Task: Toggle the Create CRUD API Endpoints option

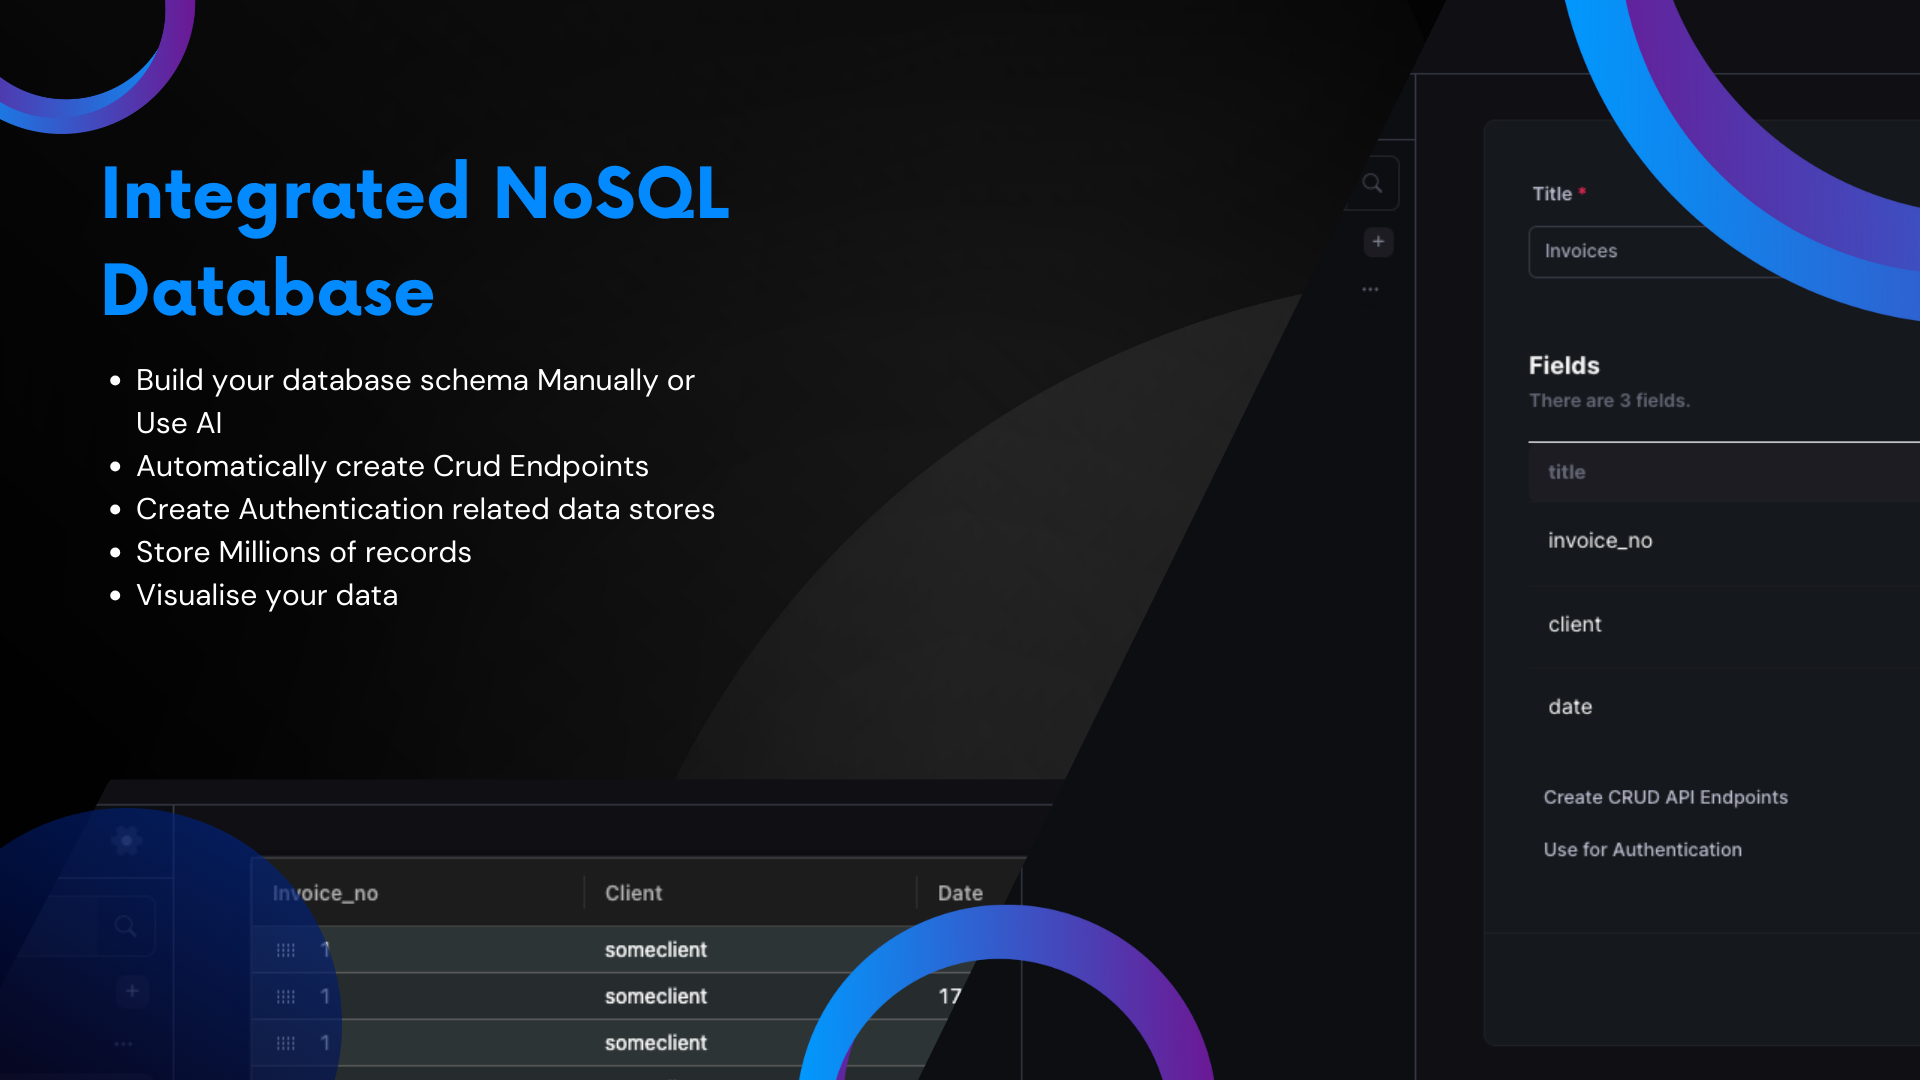Action: [x=1665, y=797]
